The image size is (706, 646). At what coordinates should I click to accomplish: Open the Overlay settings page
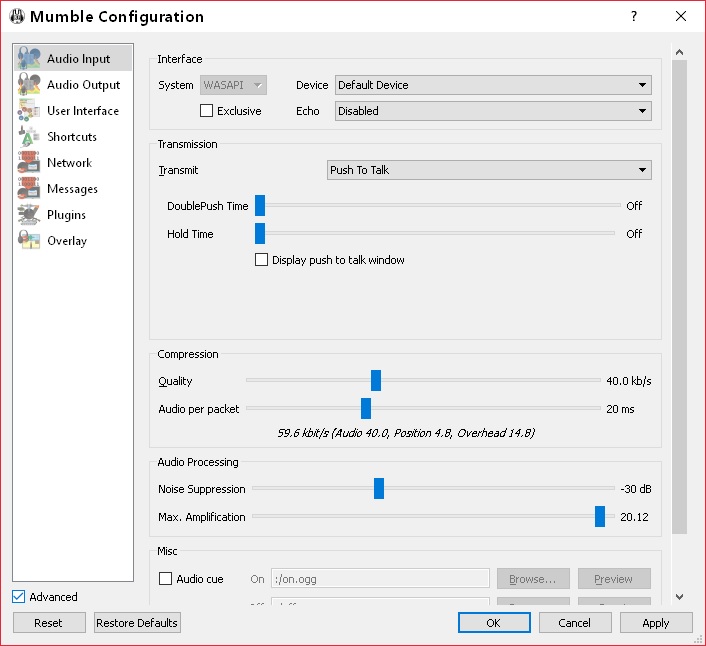coord(73,241)
